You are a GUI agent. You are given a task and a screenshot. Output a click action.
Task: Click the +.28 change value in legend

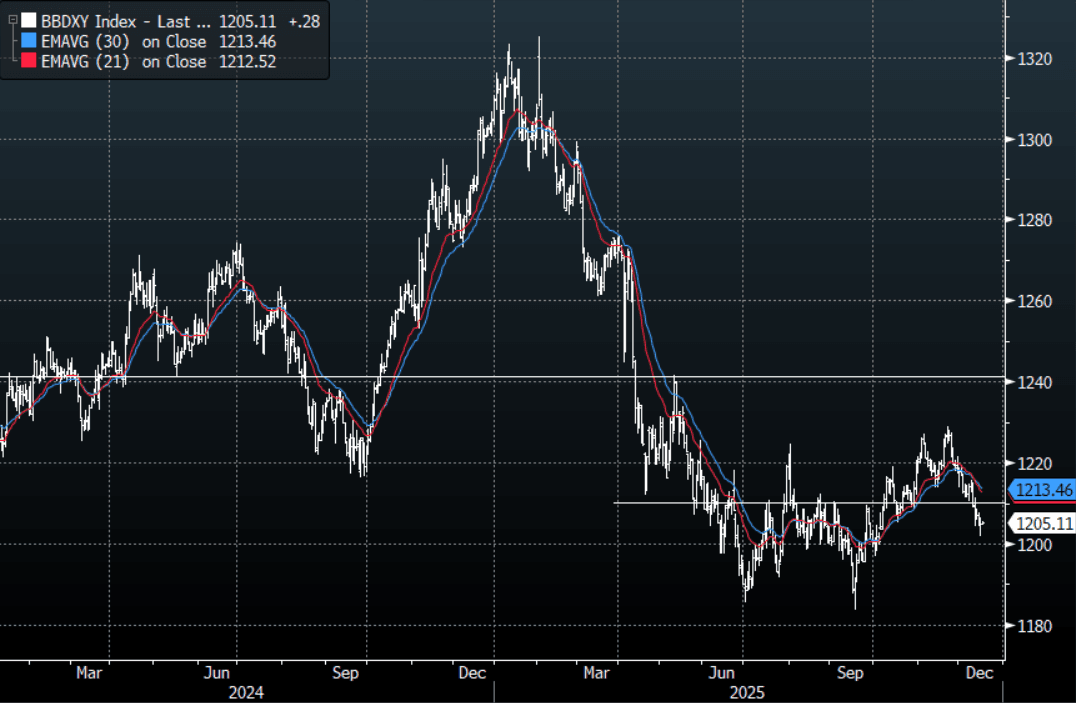[301, 20]
